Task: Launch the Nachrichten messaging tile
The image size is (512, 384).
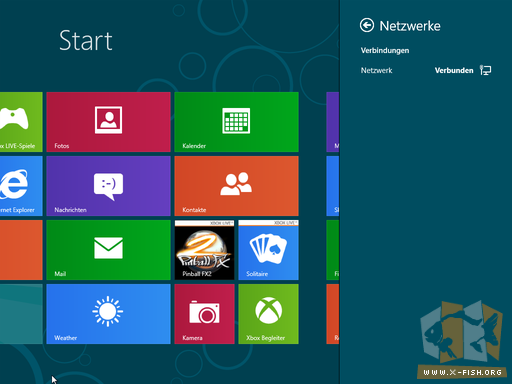Action: click(108, 186)
